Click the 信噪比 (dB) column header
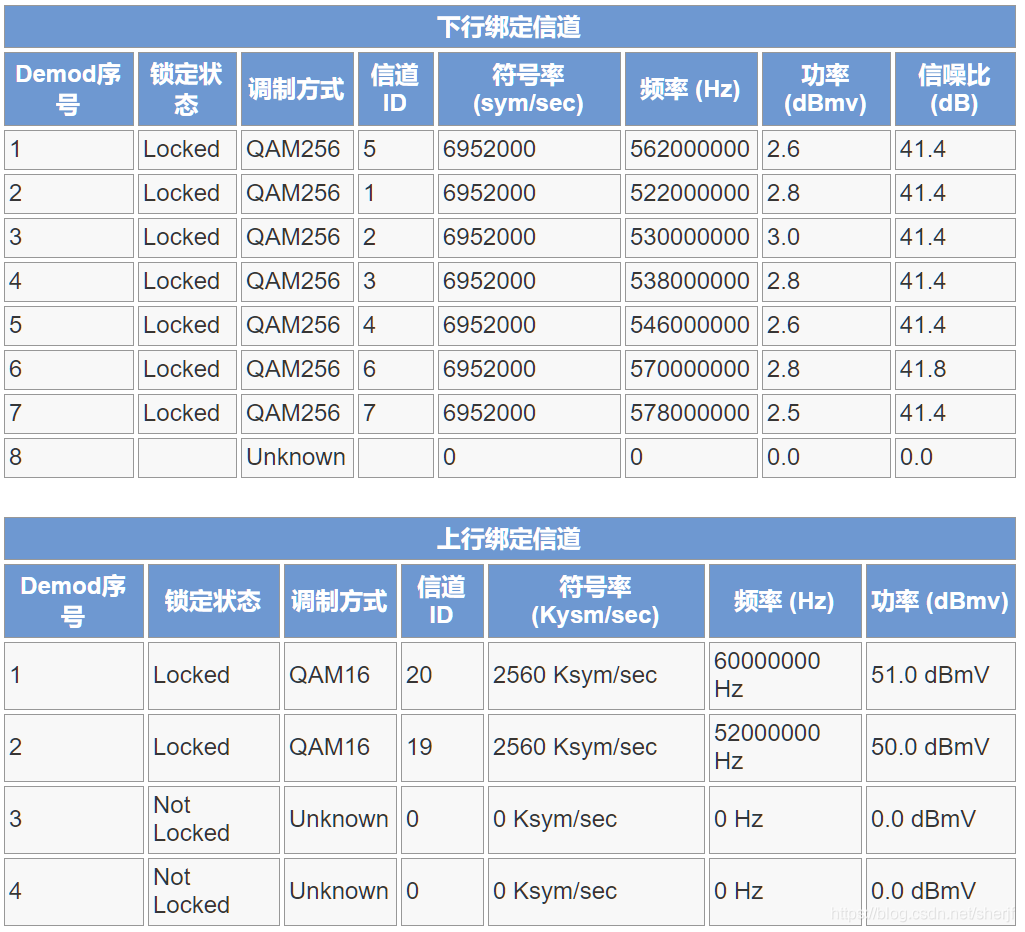The width and height of the screenshot is (1025, 932). pyautogui.click(x=954, y=89)
